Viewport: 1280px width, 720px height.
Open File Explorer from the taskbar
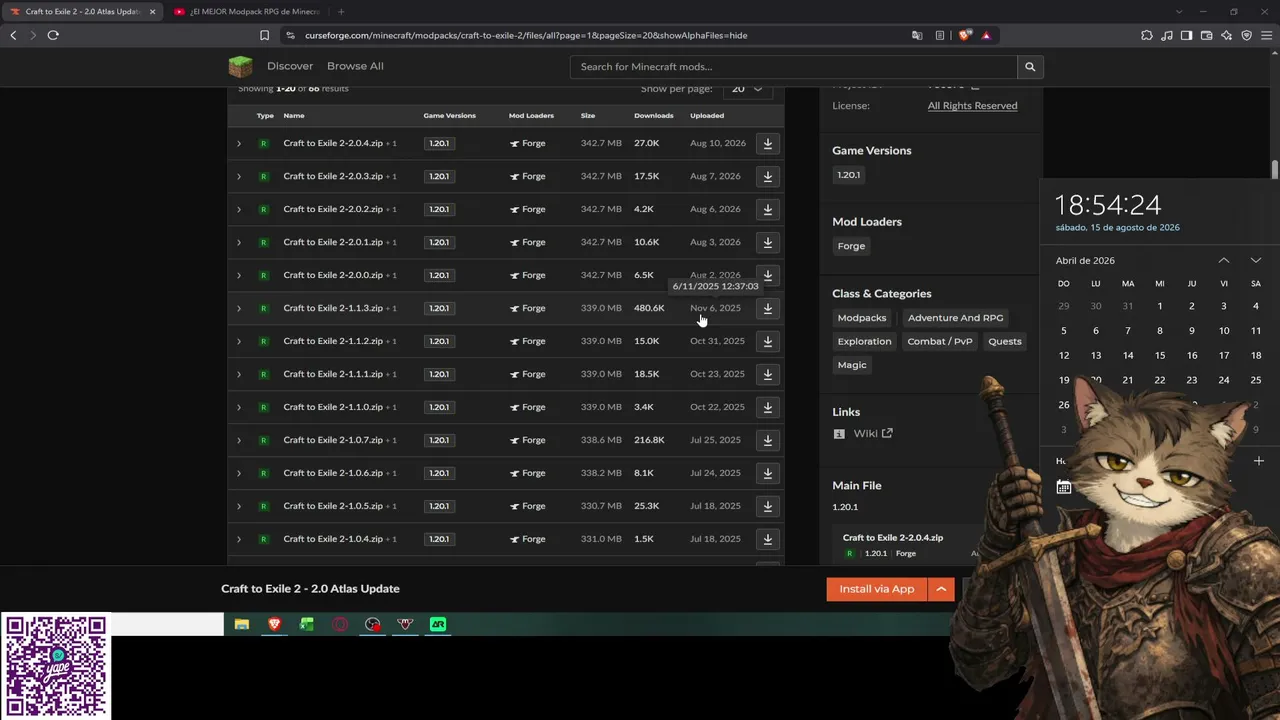242,624
